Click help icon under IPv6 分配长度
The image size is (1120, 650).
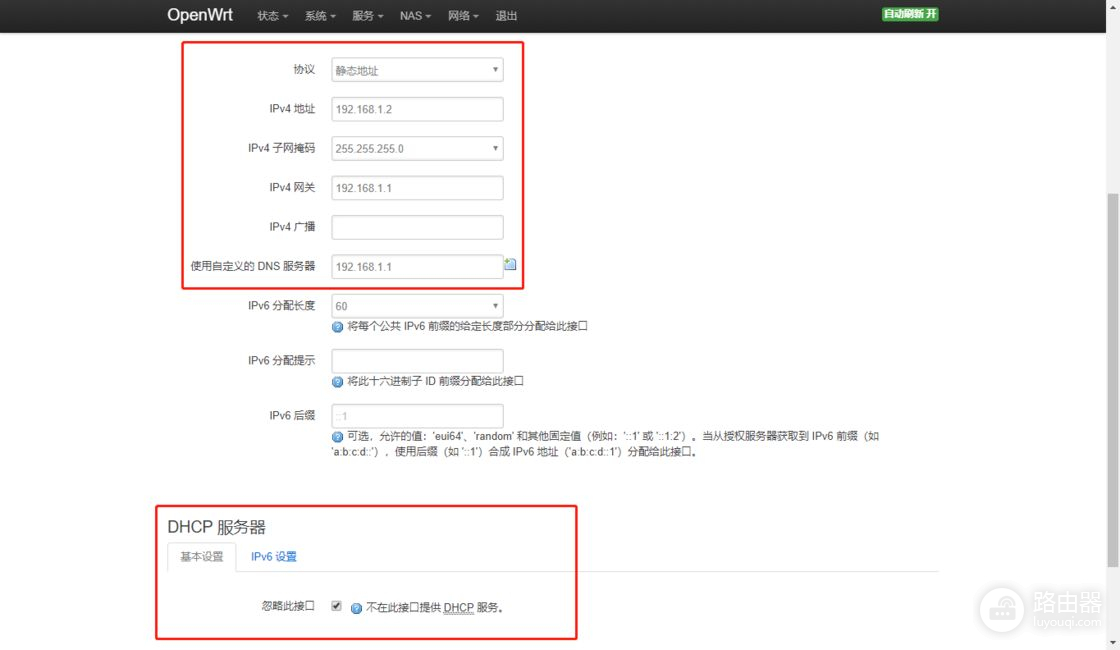[x=337, y=327]
